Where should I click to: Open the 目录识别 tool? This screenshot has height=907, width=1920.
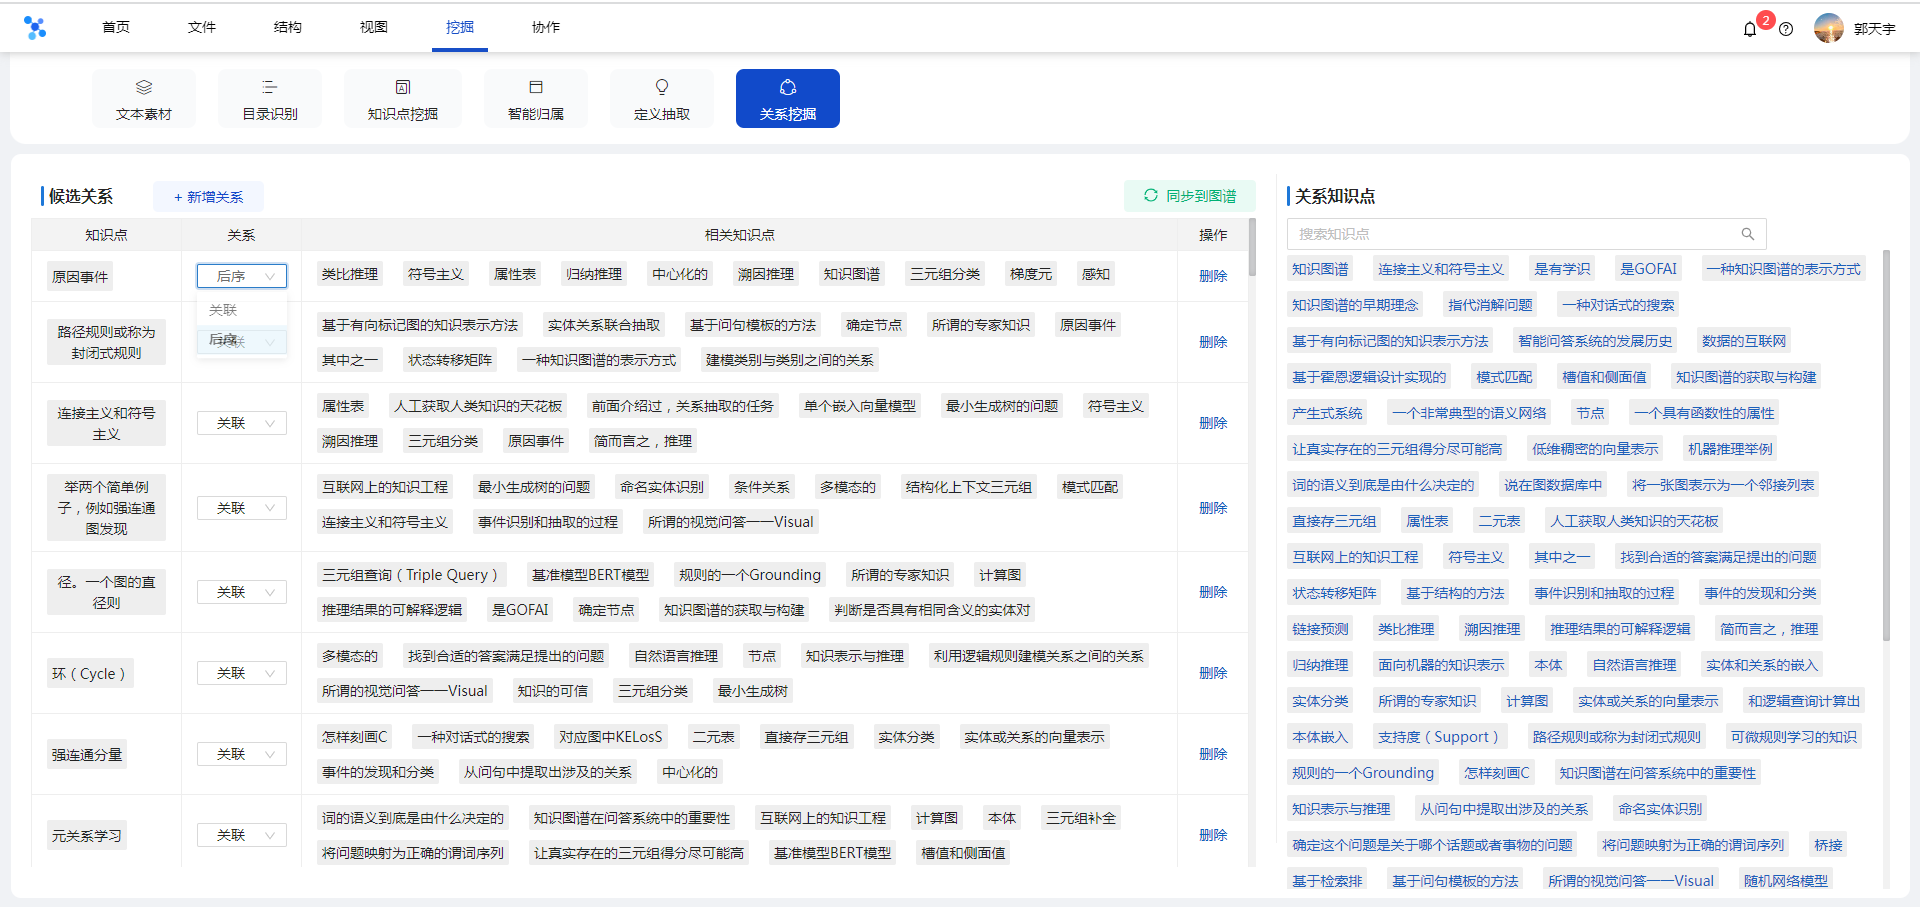270,98
